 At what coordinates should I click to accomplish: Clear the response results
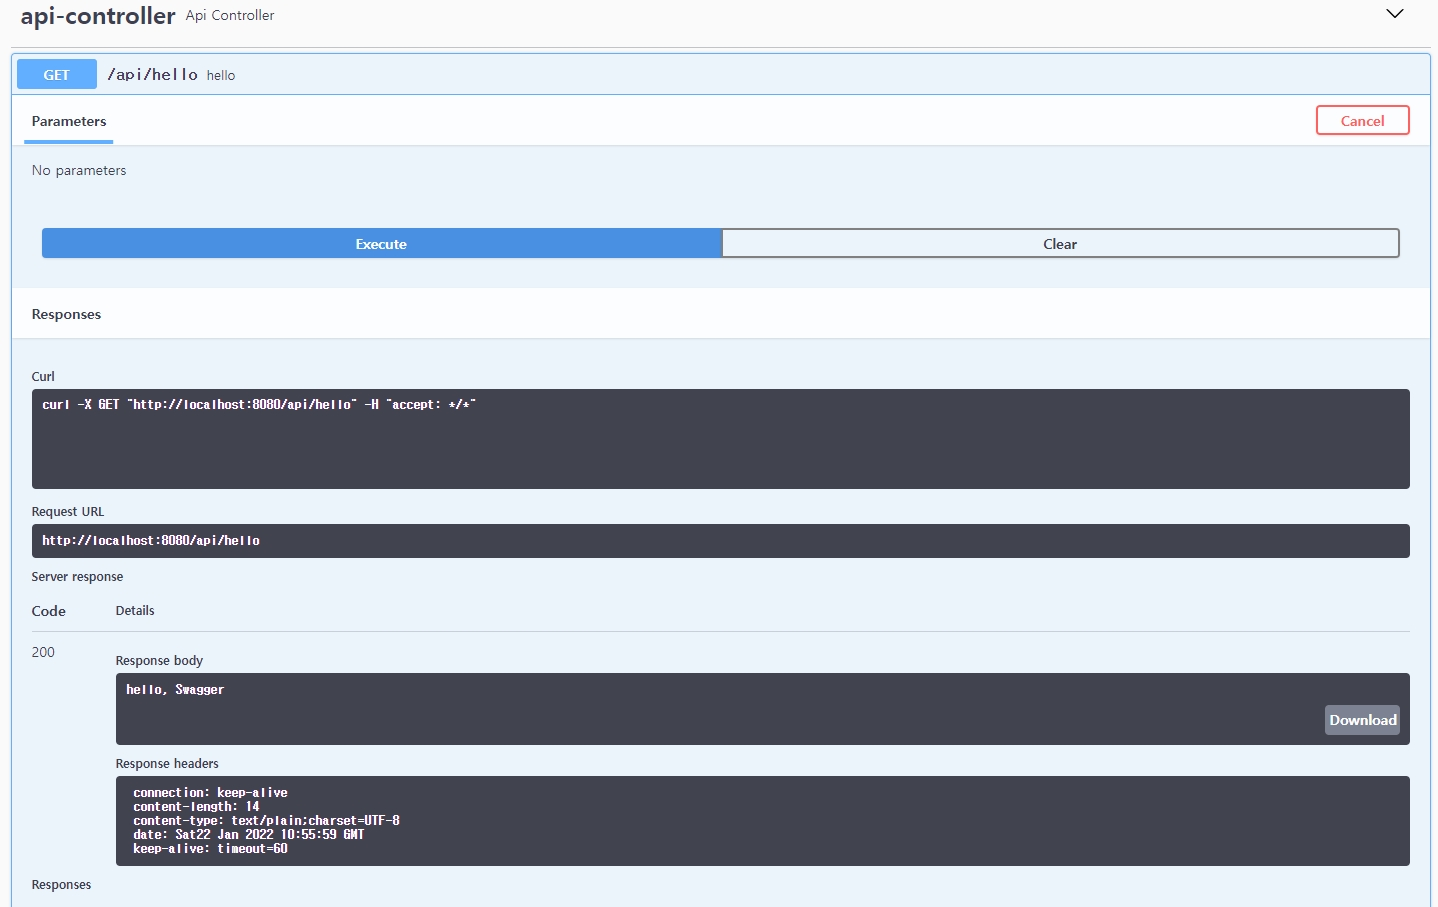pyautogui.click(x=1060, y=243)
